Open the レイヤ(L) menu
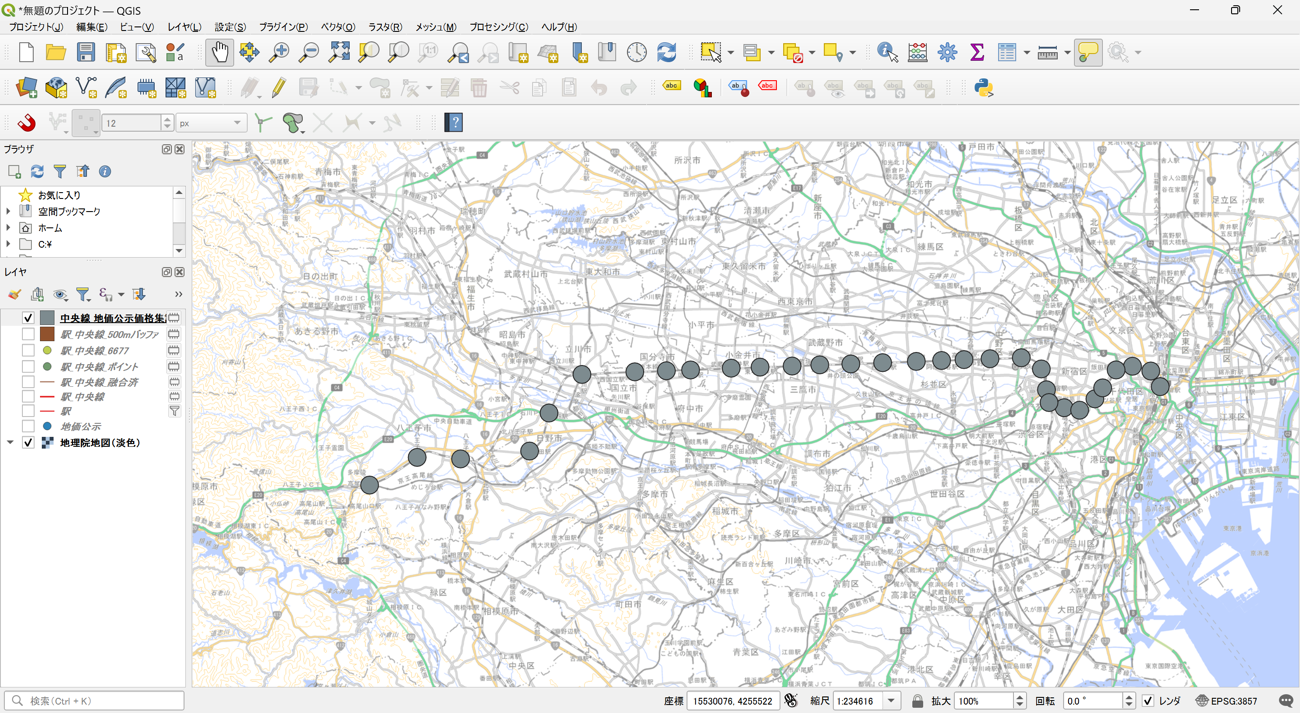Image resolution: width=1300 pixels, height=713 pixels. (x=184, y=27)
